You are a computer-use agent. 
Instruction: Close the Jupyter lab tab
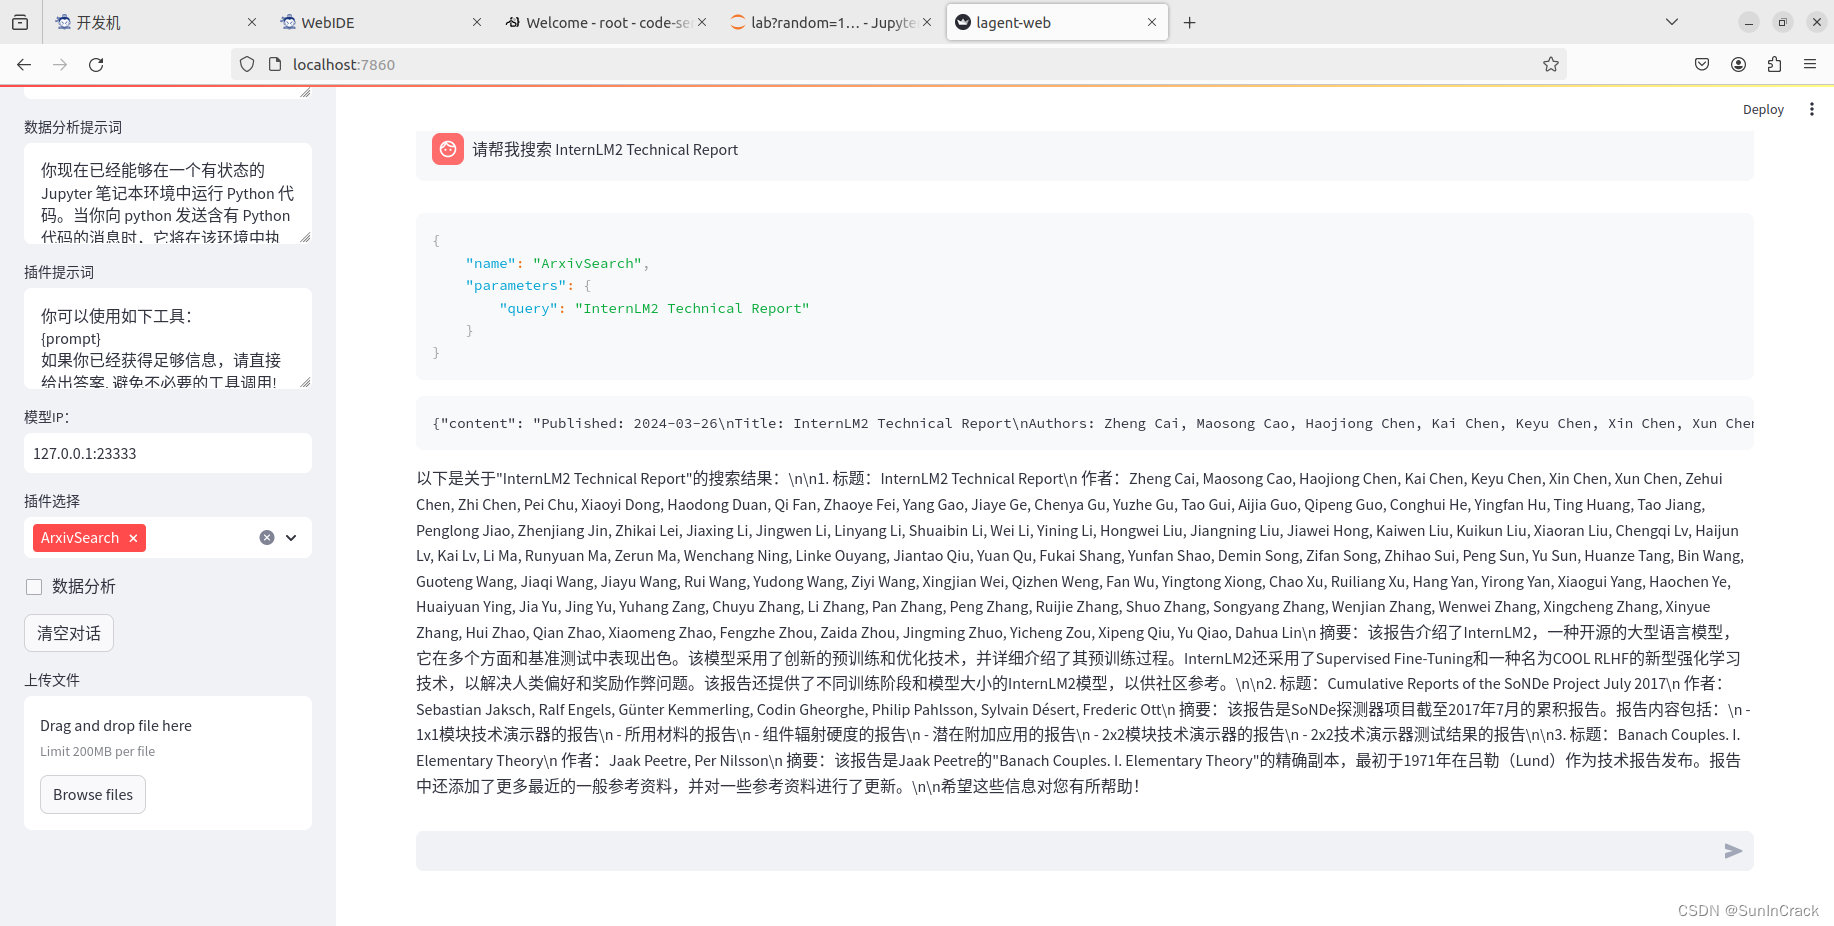[927, 22]
